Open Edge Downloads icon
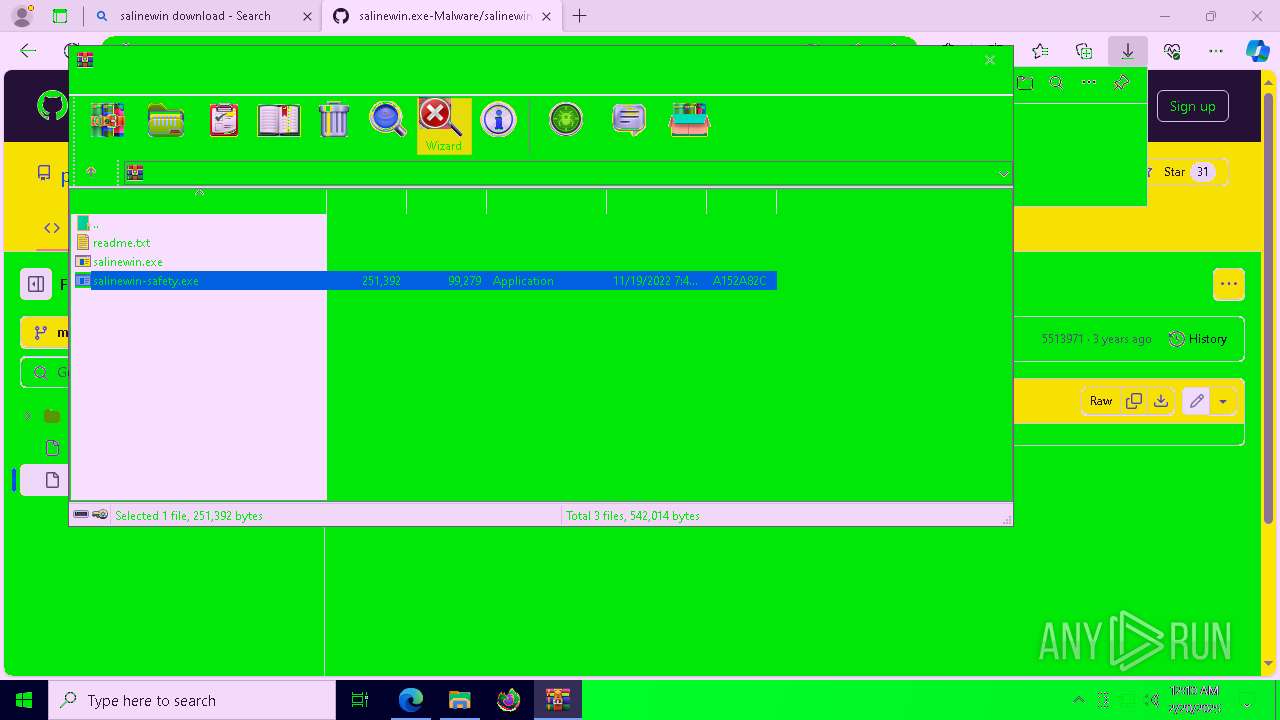 point(1128,51)
